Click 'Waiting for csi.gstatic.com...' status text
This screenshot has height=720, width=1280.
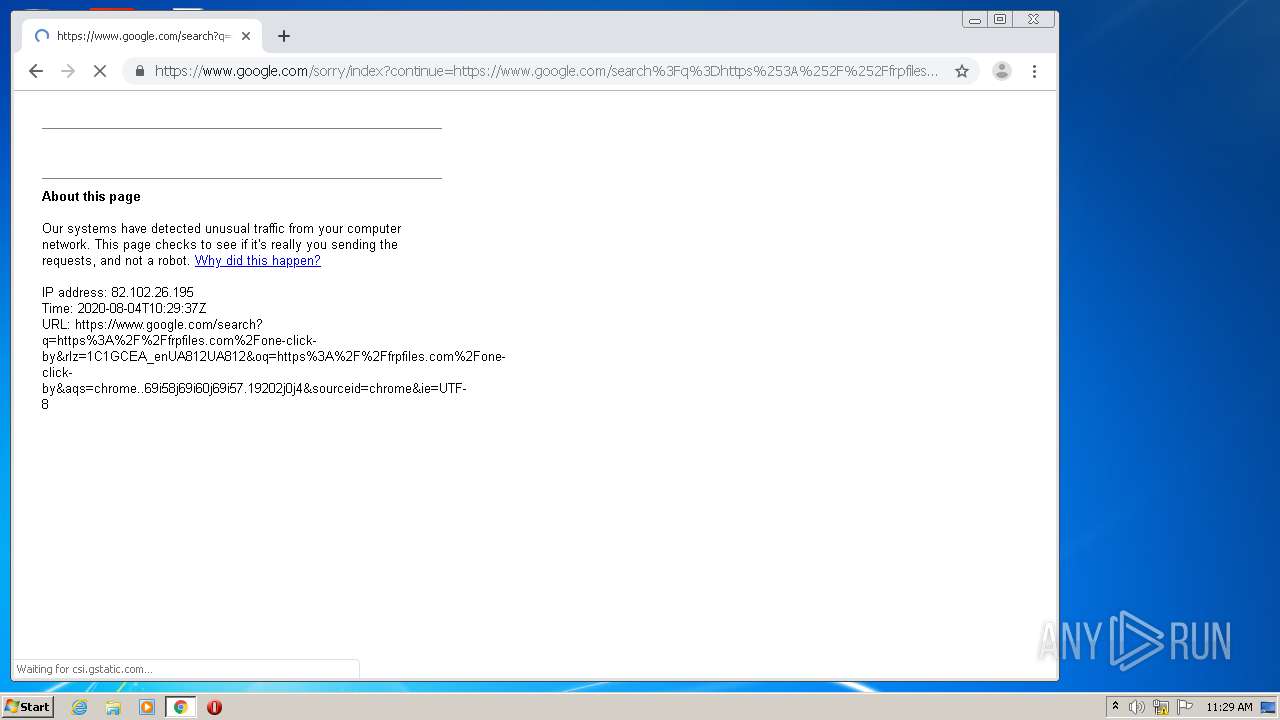[85, 669]
